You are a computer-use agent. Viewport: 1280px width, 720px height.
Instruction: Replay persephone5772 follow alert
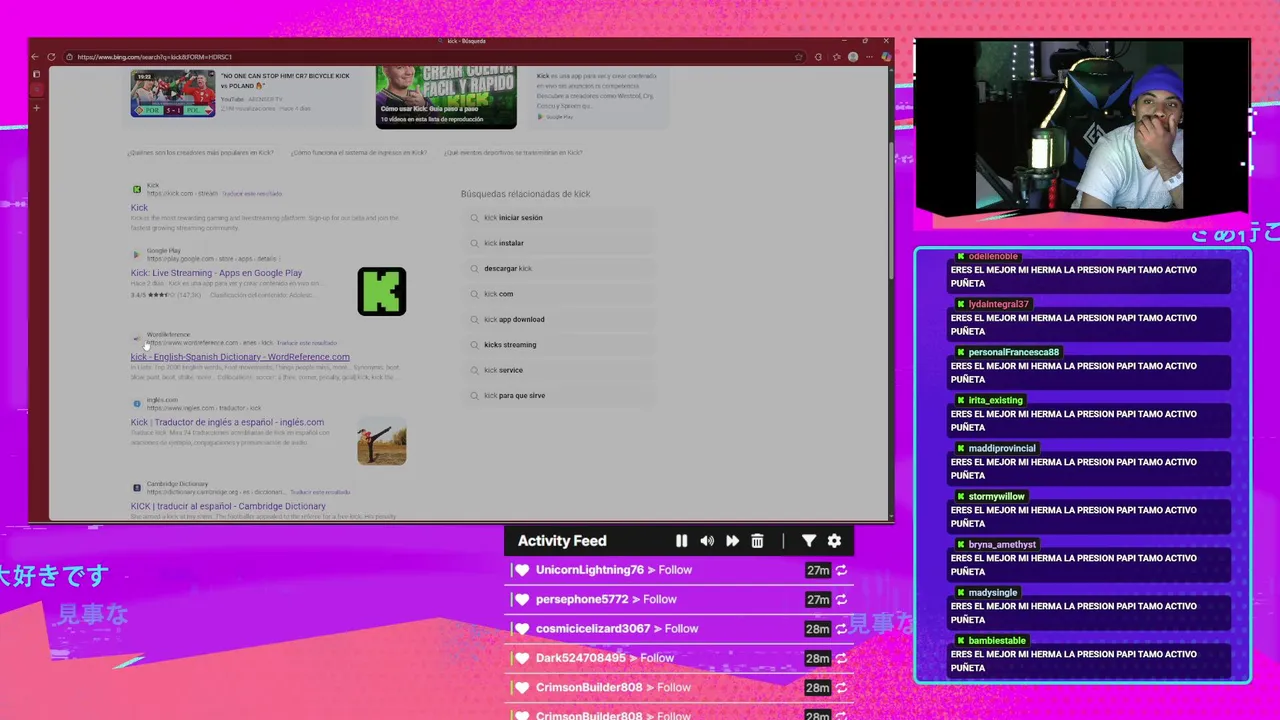pos(841,599)
